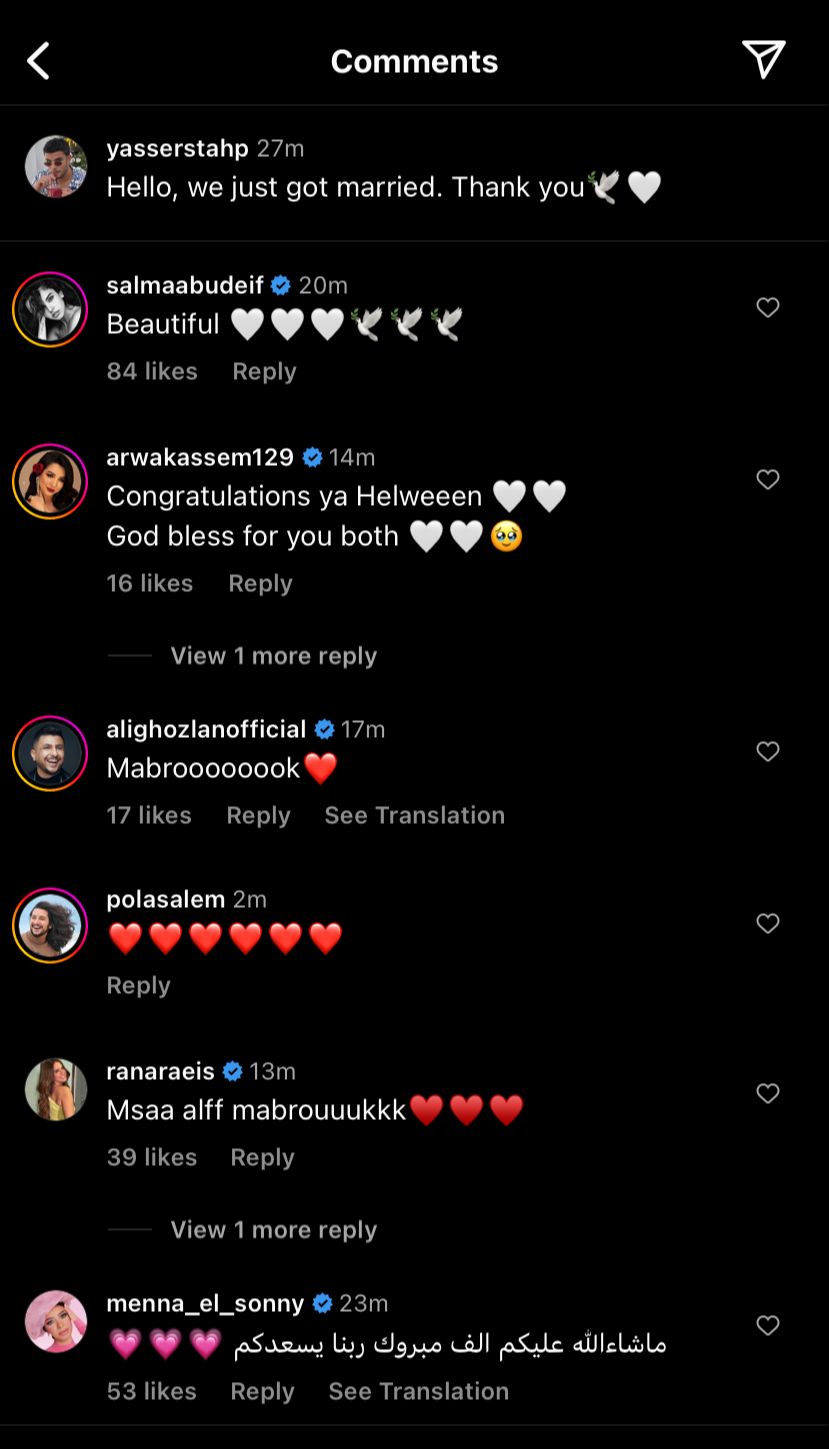Viewport: 829px width, 1449px height.
Task: Like salmaabudeif's comment with the heart
Action: [767, 308]
